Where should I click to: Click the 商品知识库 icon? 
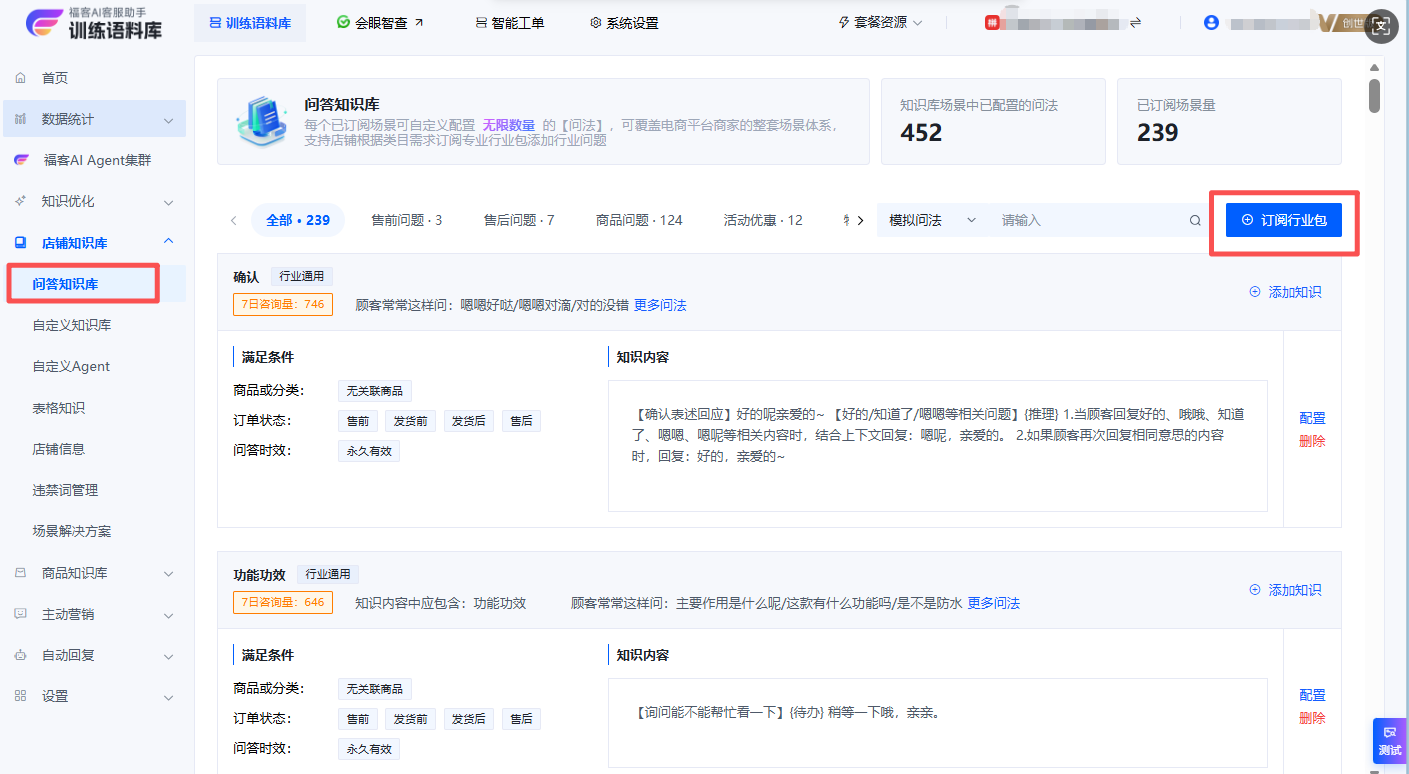(21, 573)
